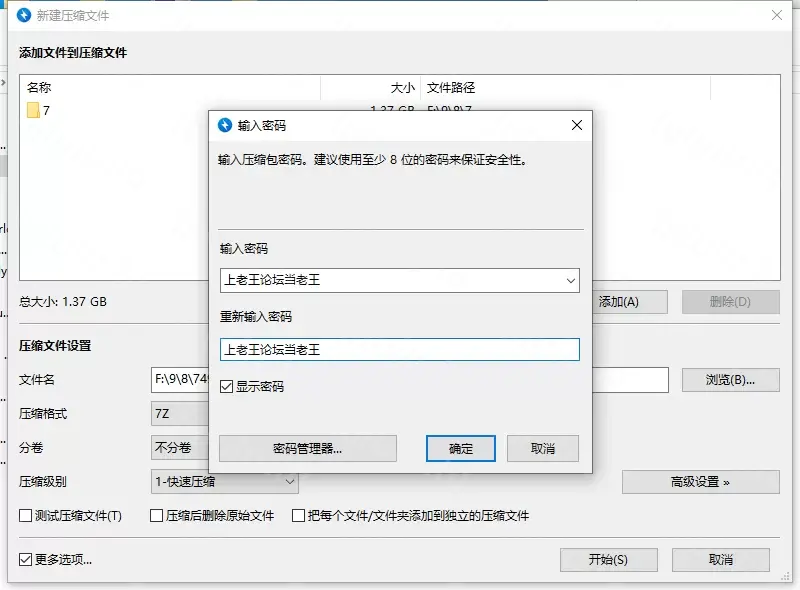Enable 测试压缩文件(T) checkbox
This screenshot has height=590, width=800.
25,515
